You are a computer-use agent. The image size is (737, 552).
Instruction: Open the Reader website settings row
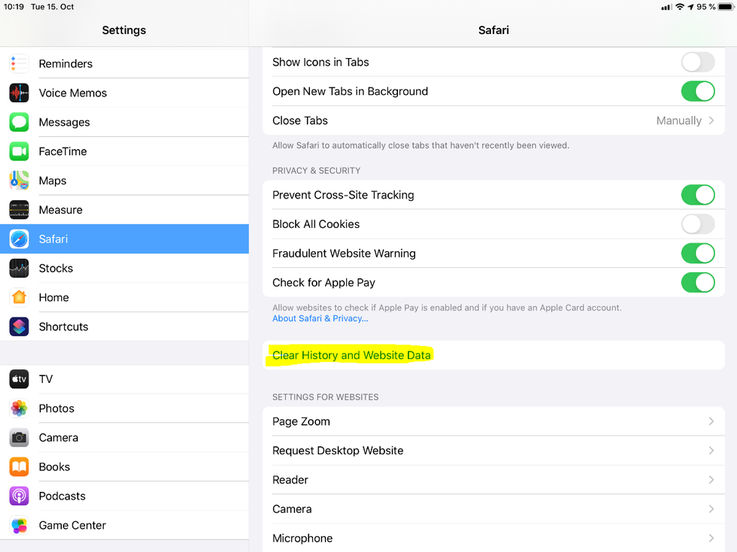(494, 480)
